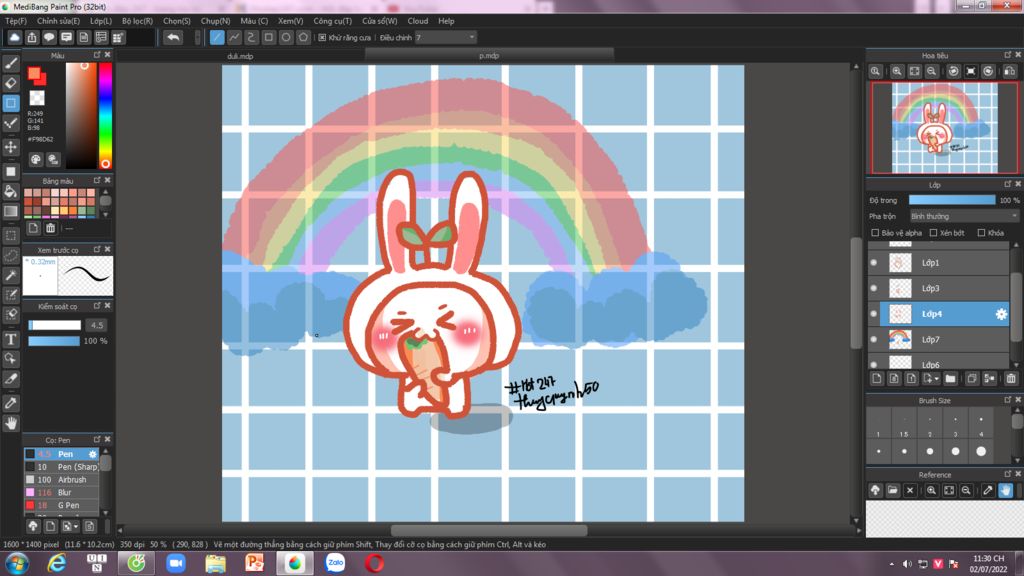The height and width of the screenshot is (576, 1024).
Task: Select the Gradient tool
Action: pyautogui.click(x=10, y=211)
